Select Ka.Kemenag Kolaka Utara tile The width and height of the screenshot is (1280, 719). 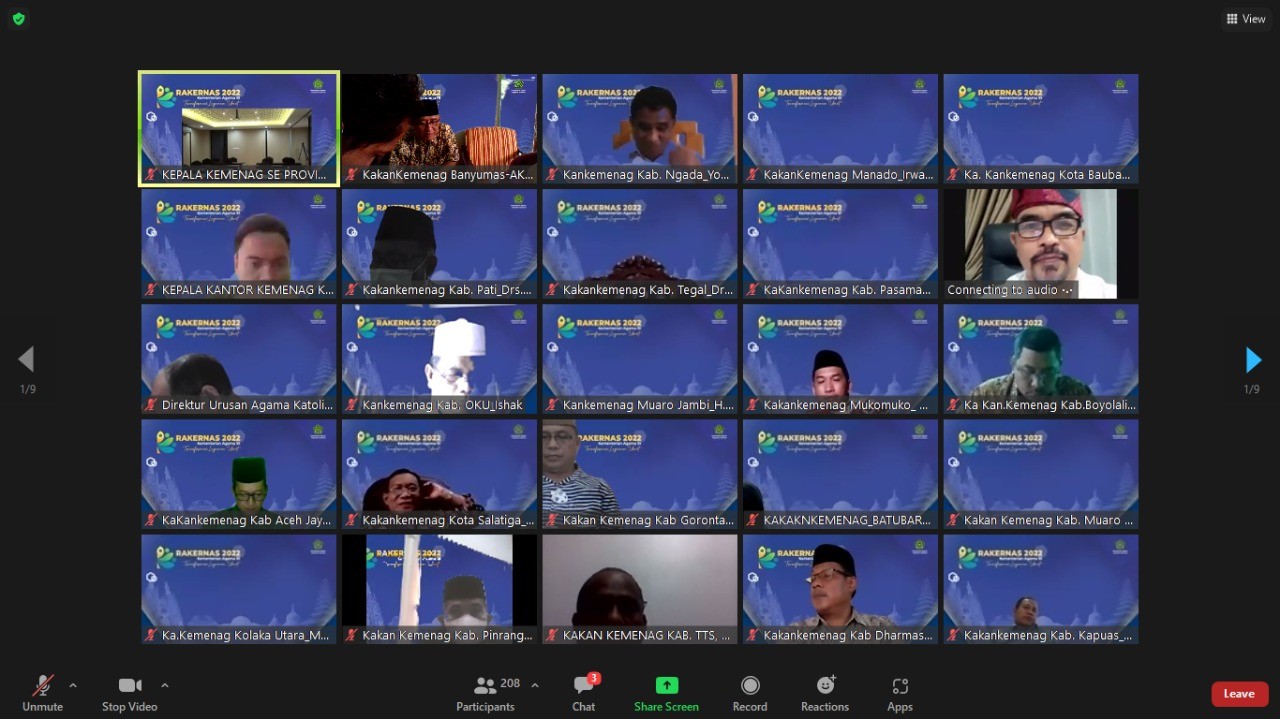[x=239, y=589]
